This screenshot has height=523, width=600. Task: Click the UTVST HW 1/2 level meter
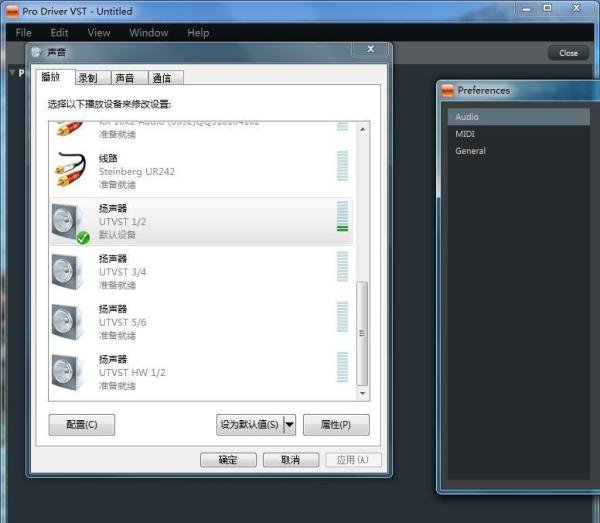[x=342, y=367]
